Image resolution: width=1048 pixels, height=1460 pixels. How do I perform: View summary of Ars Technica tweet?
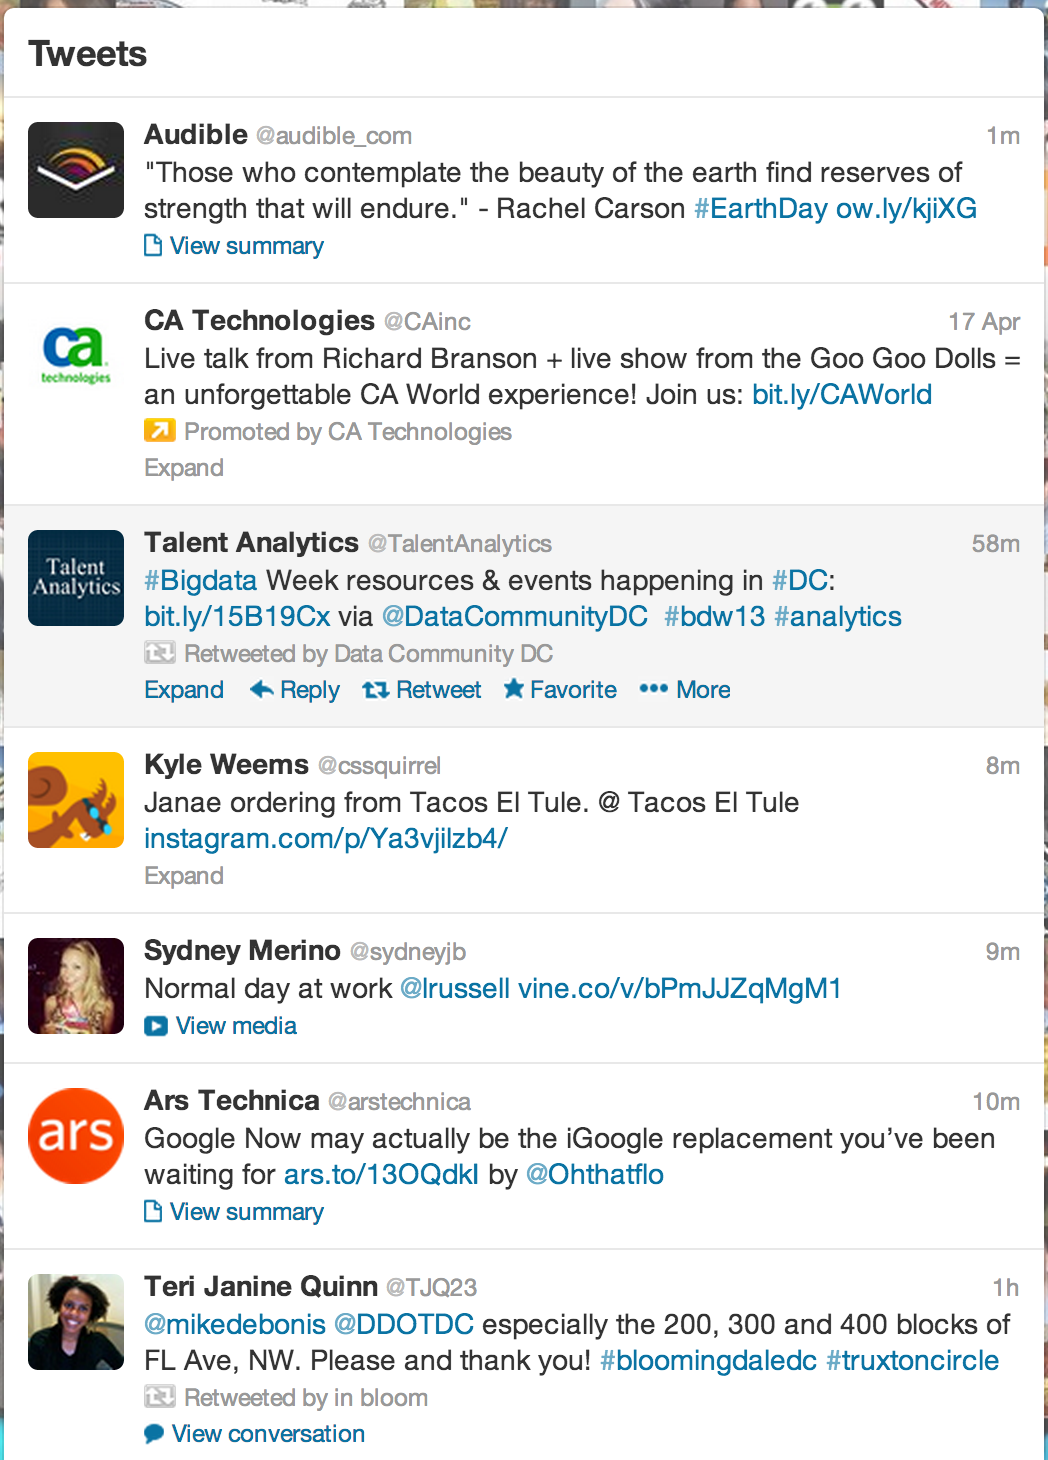point(235,1212)
